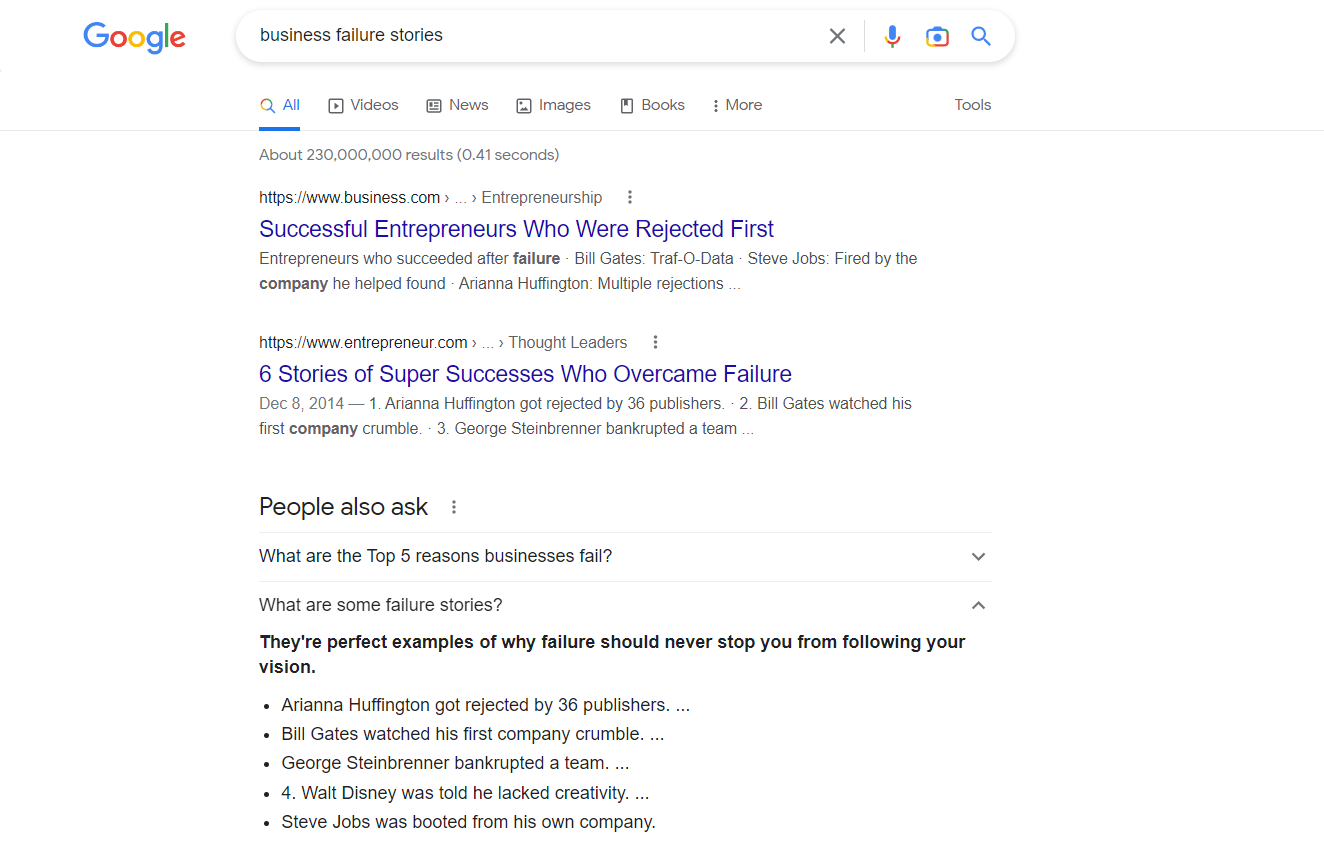
Task: Open the Tools search options
Action: [972, 105]
